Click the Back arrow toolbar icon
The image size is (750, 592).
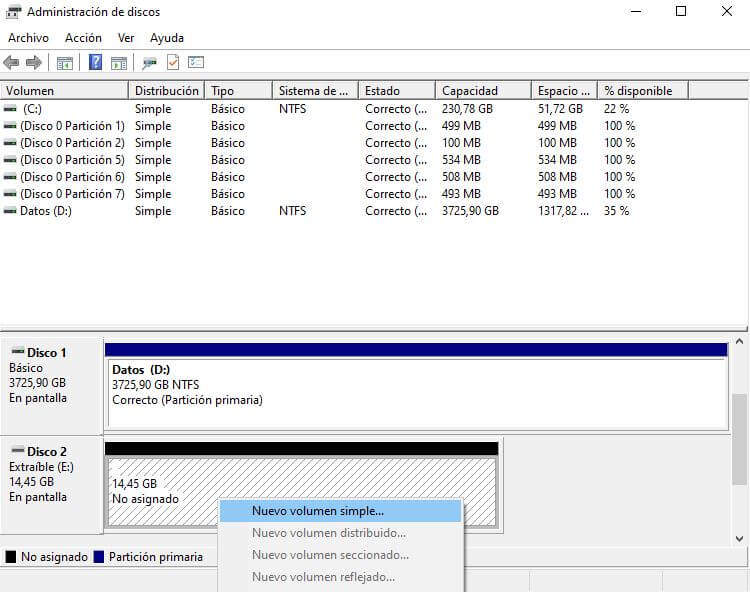coord(11,62)
